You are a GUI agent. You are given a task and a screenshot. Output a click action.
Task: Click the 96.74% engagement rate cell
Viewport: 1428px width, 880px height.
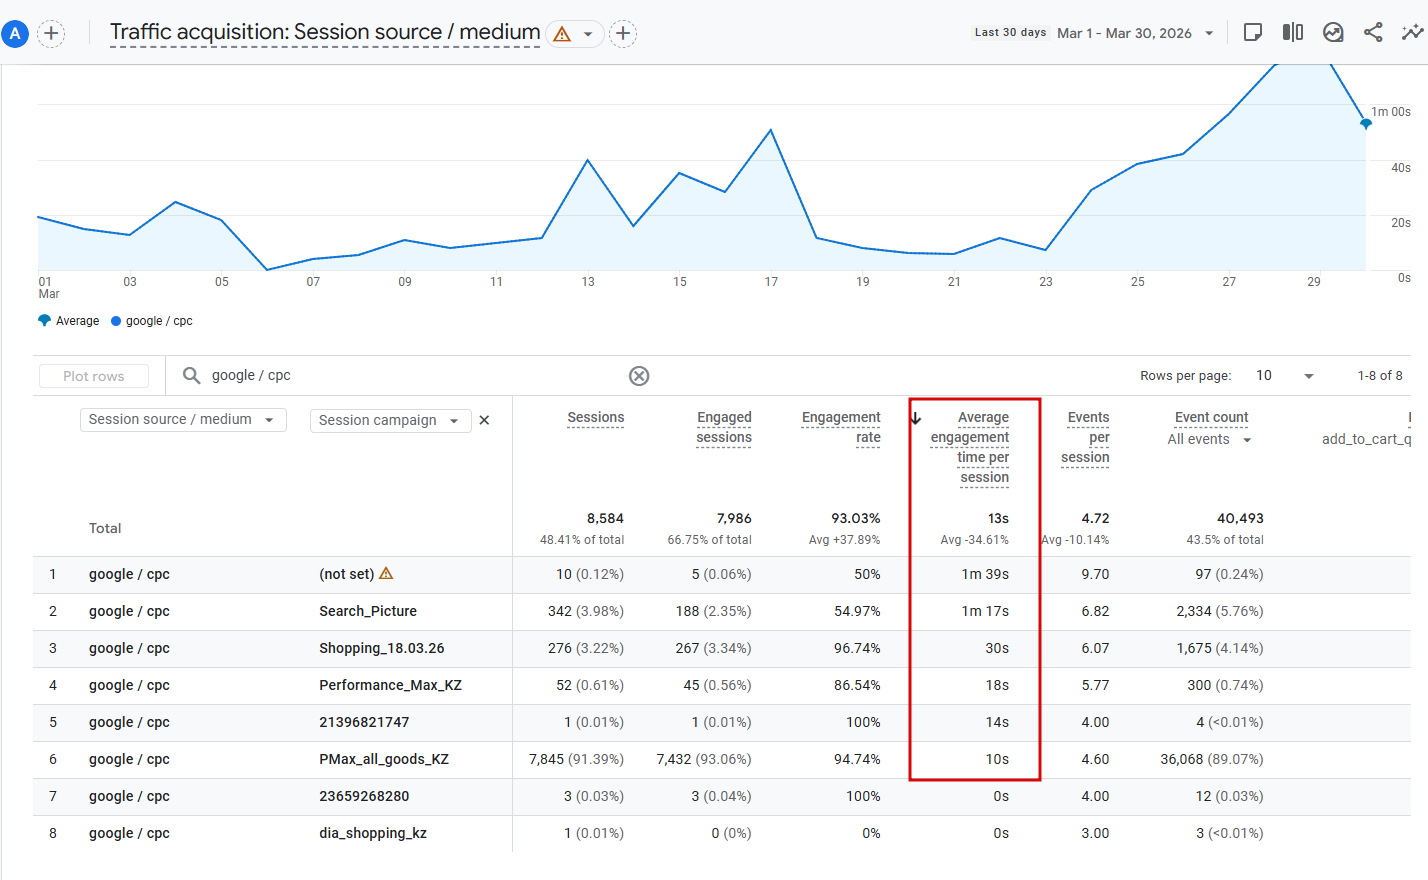pos(857,649)
